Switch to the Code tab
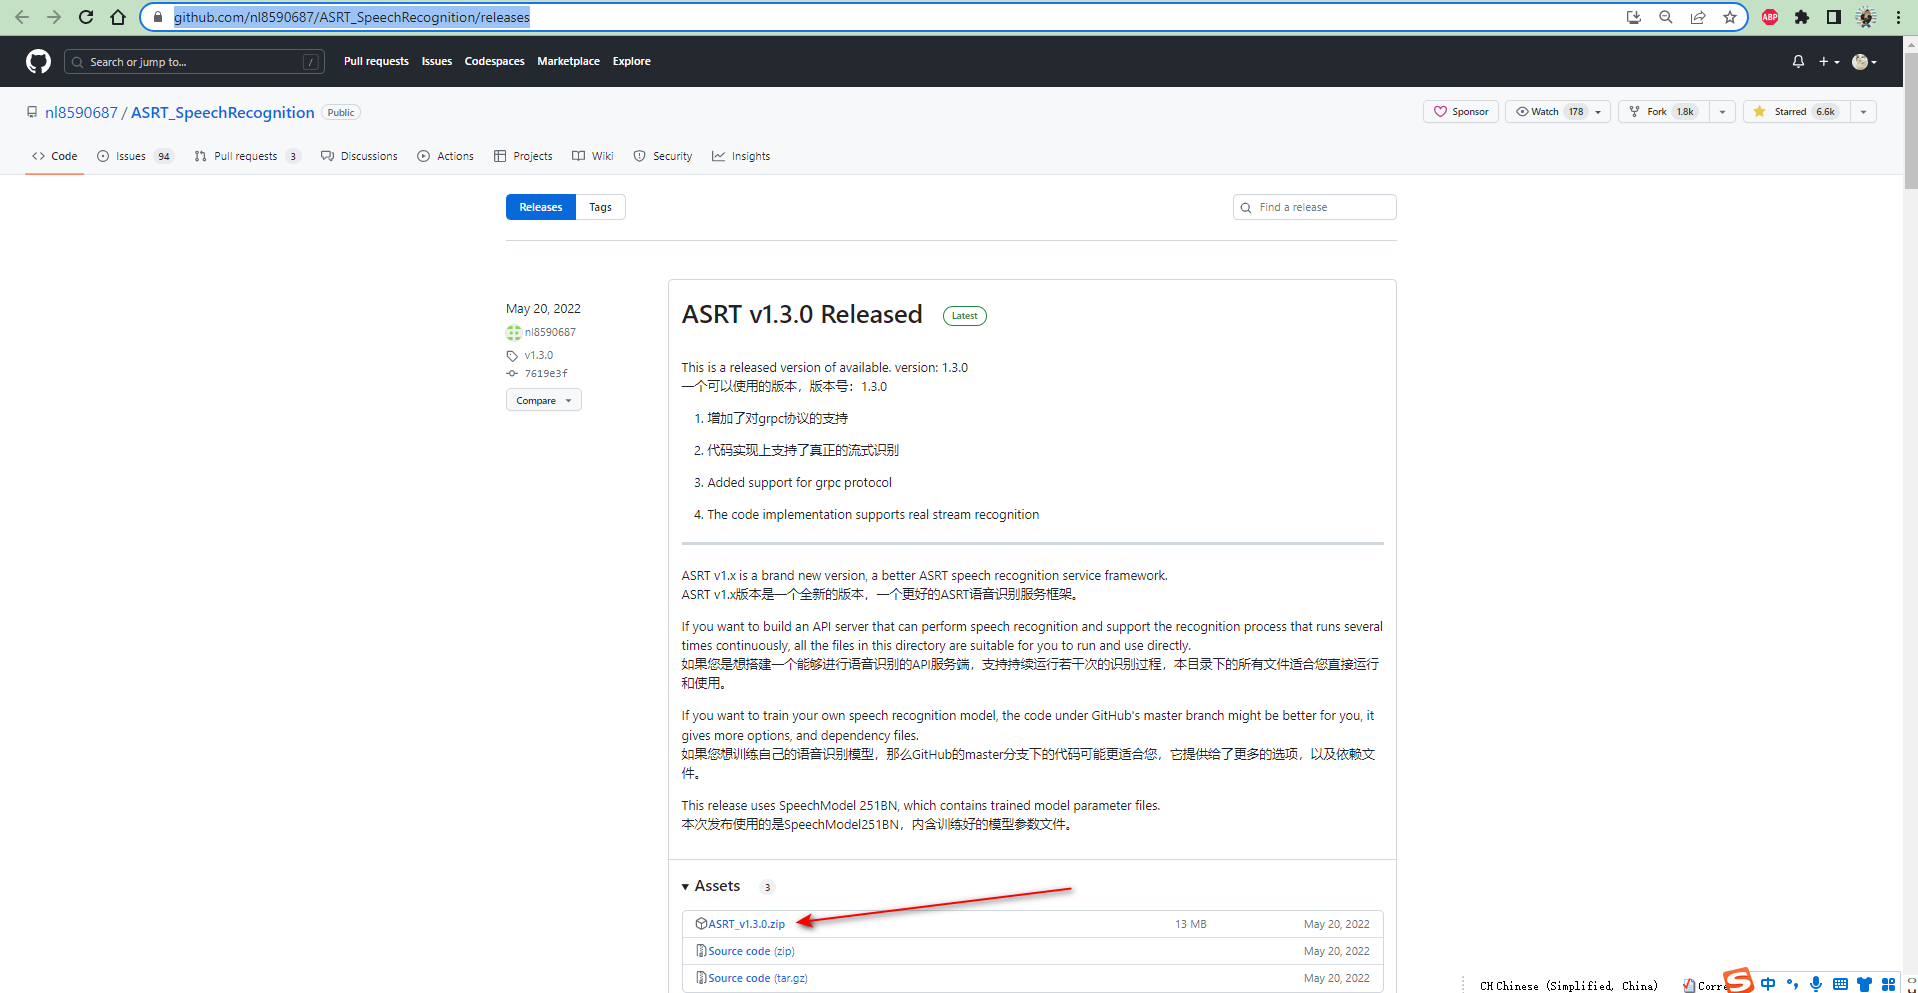1918x993 pixels. pyautogui.click(x=54, y=157)
